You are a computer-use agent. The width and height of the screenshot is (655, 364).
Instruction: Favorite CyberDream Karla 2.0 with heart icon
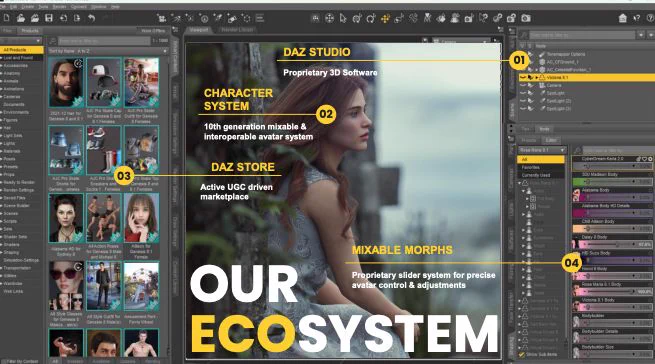point(645,159)
